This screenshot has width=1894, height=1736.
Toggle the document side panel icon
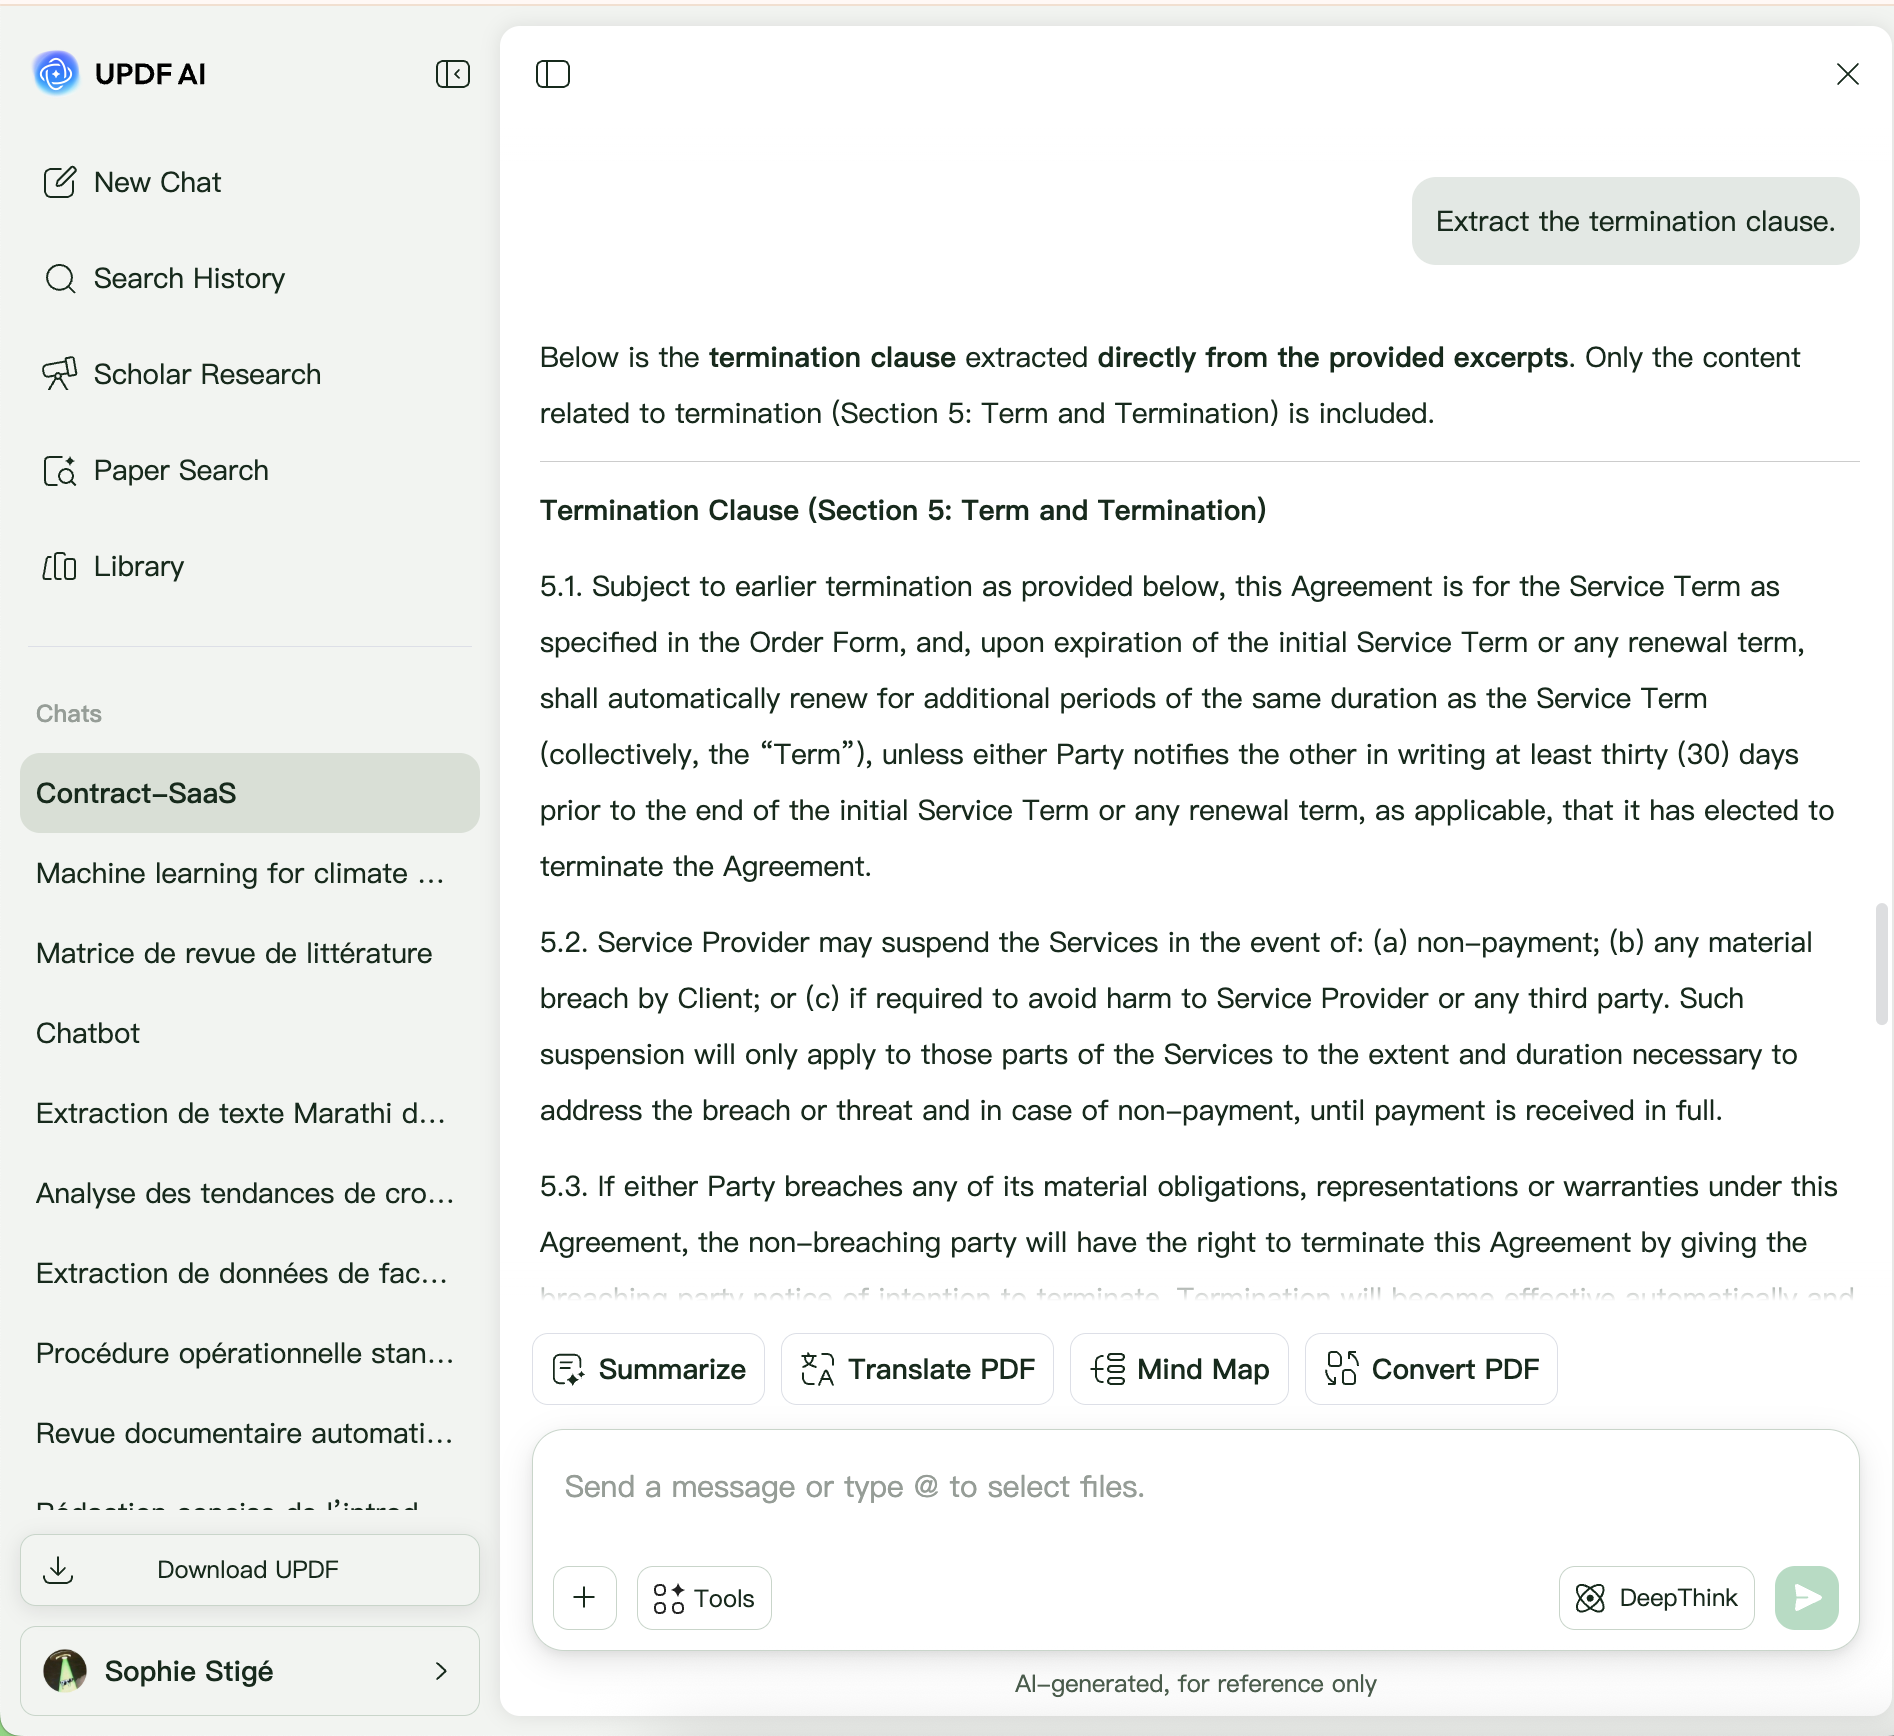(x=553, y=74)
